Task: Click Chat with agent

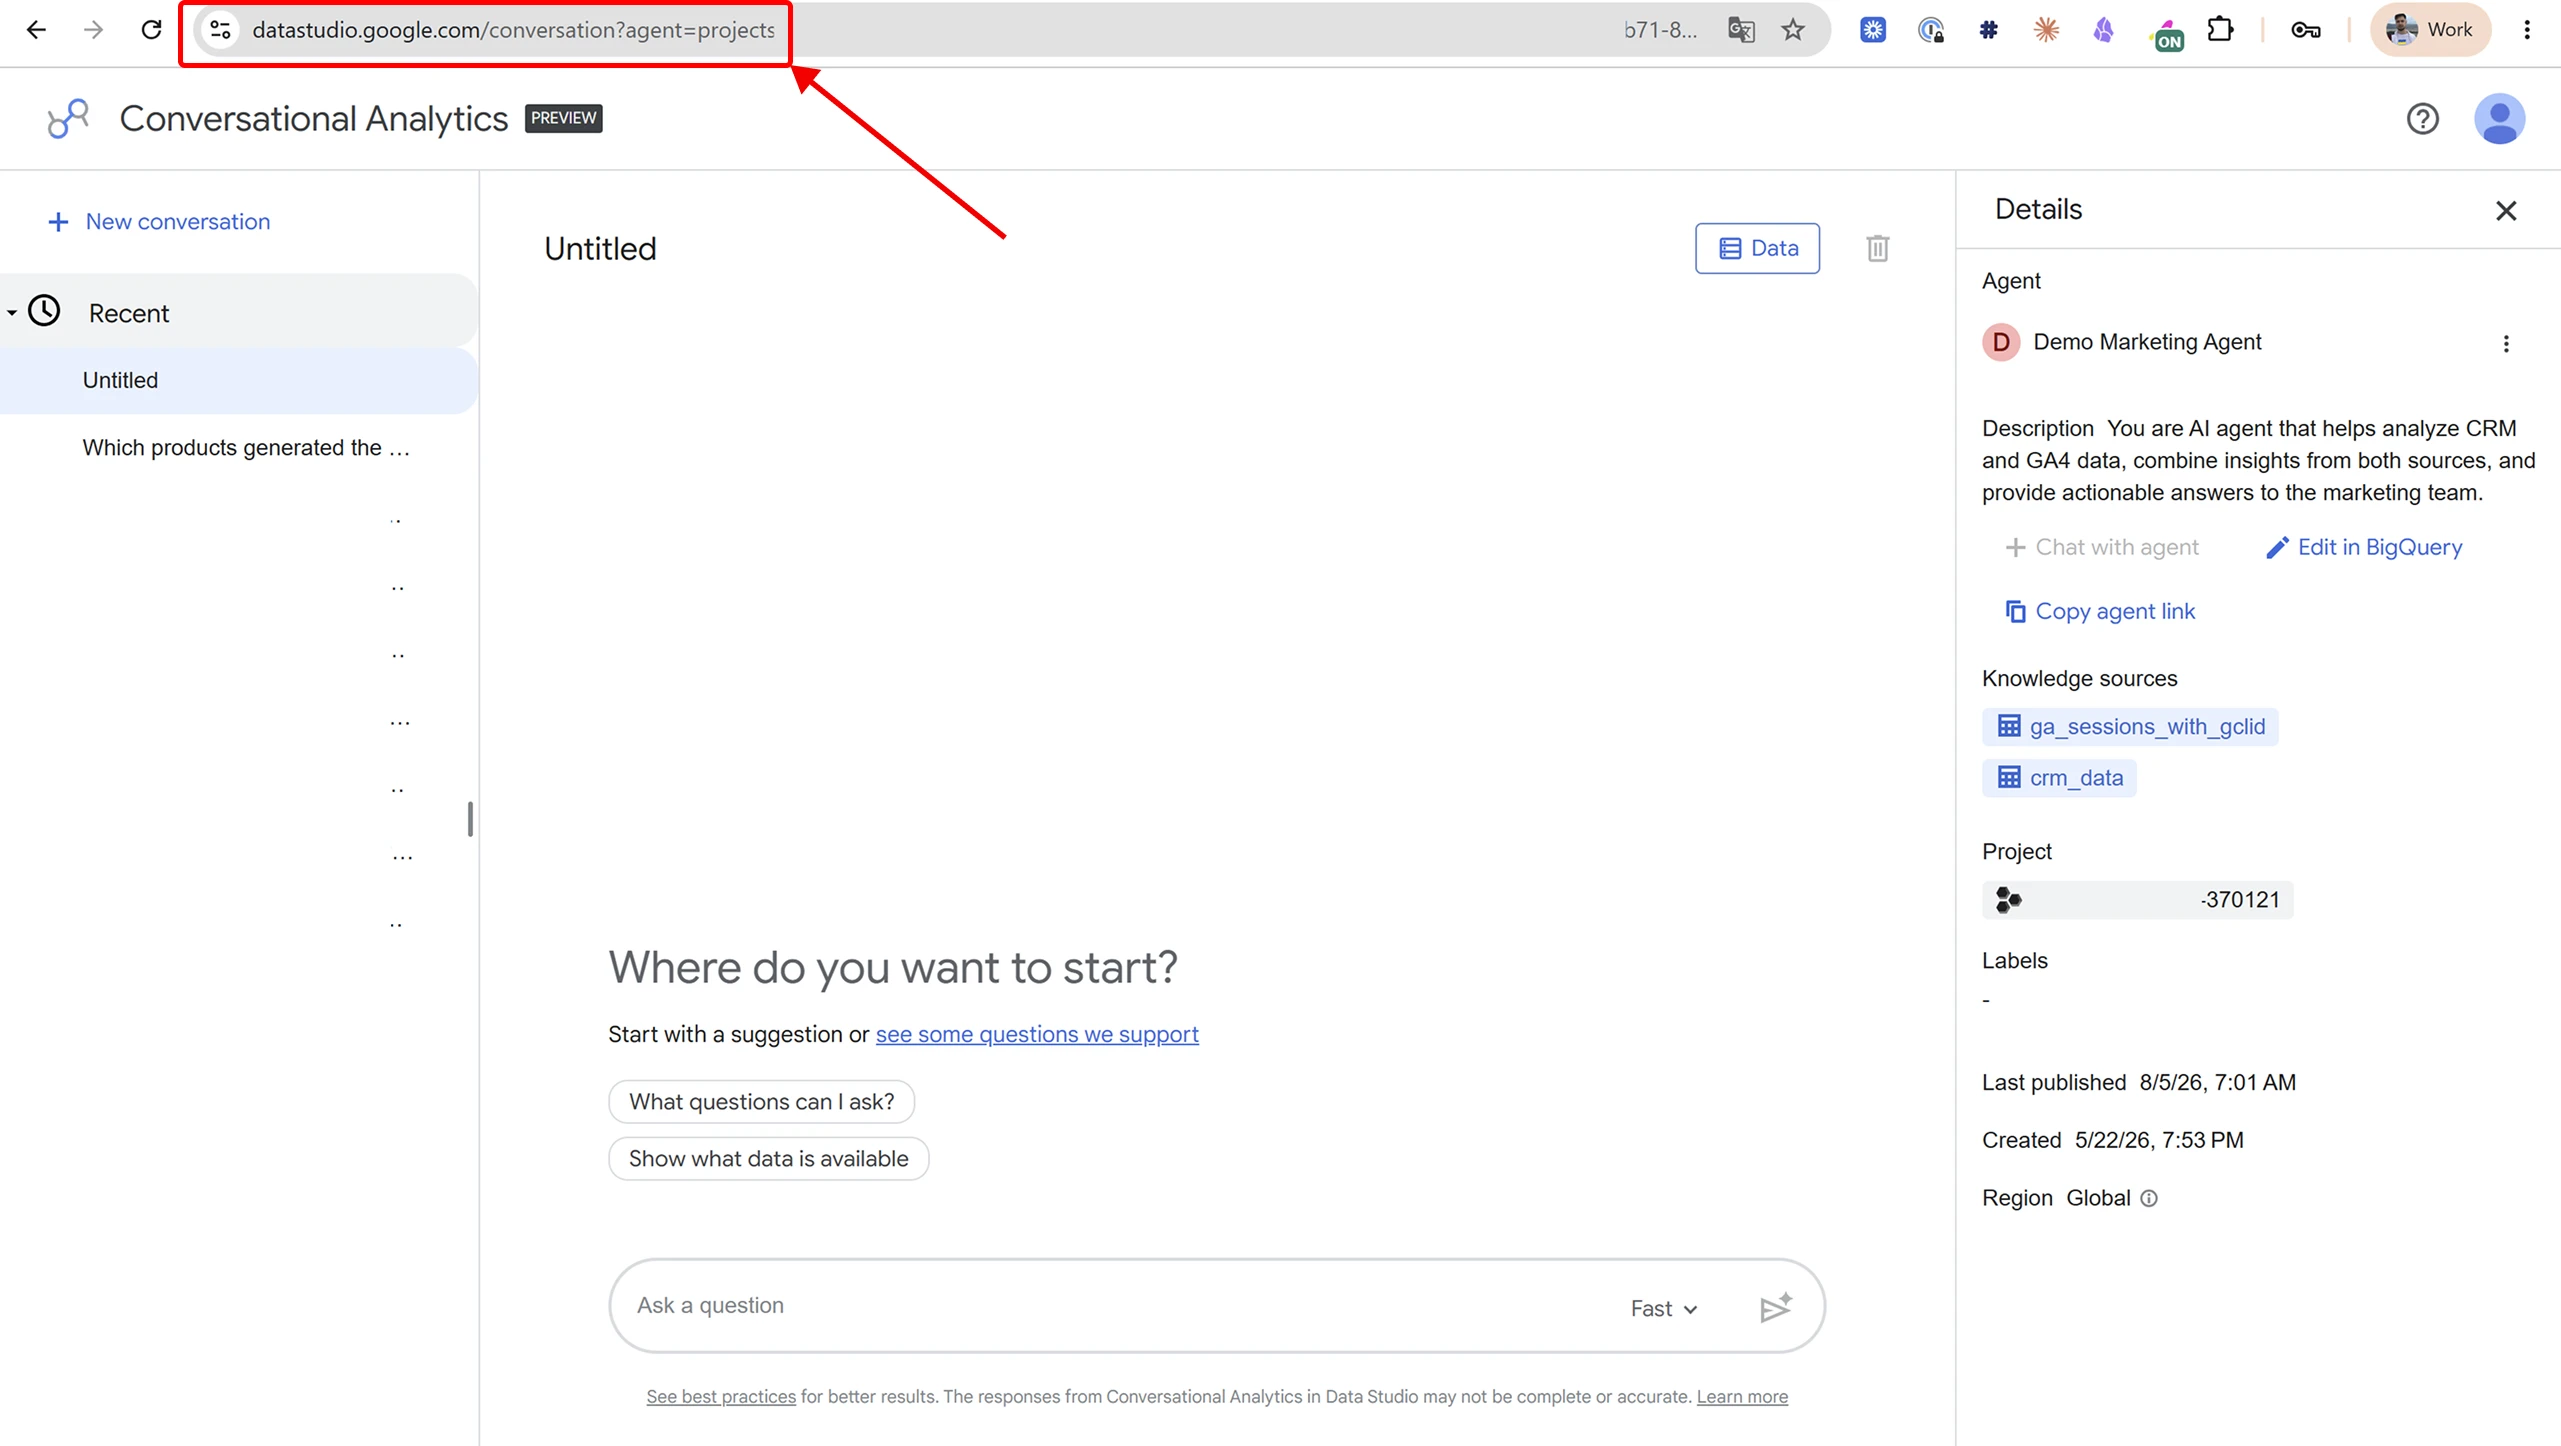Action: 2102,547
